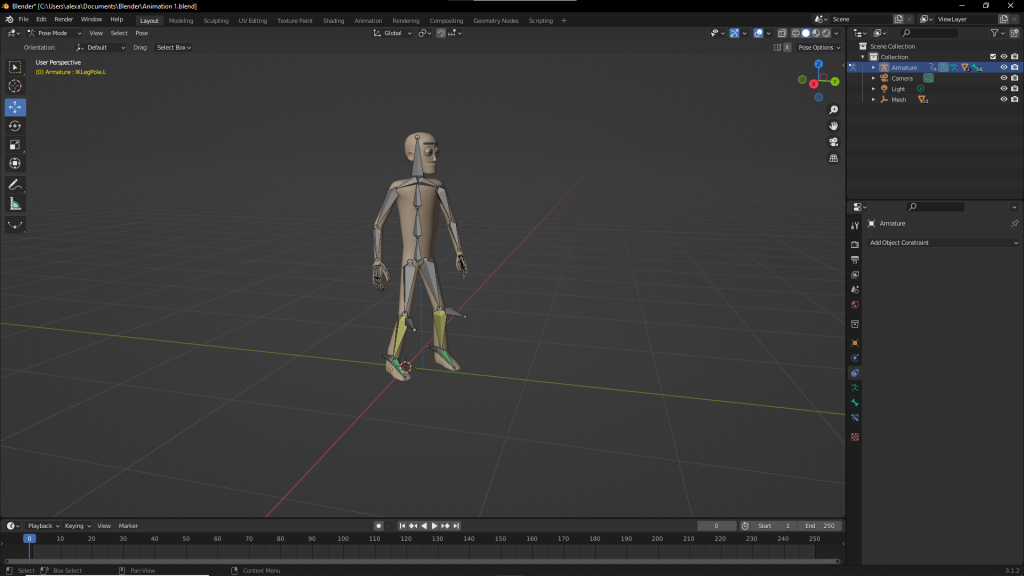The height and width of the screenshot is (576, 1024).
Task: Click the timeline scrollbar below the frame numbers
Action: point(420,561)
